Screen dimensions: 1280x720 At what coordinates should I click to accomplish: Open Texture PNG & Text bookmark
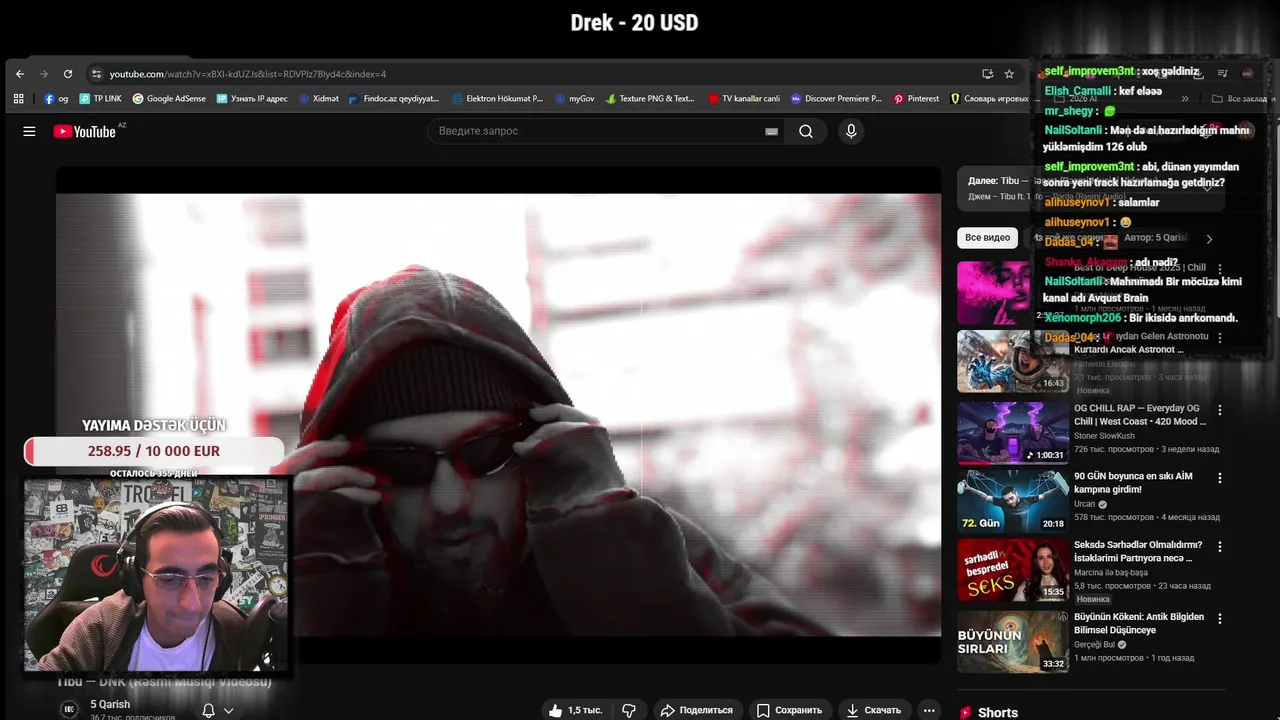tap(650, 99)
